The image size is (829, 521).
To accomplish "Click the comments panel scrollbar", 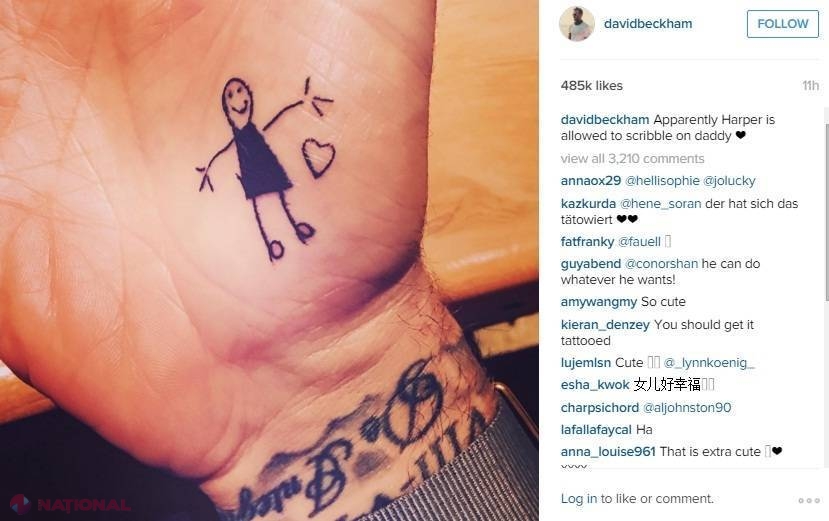I will pyautogui.click(x=826, y=212).
